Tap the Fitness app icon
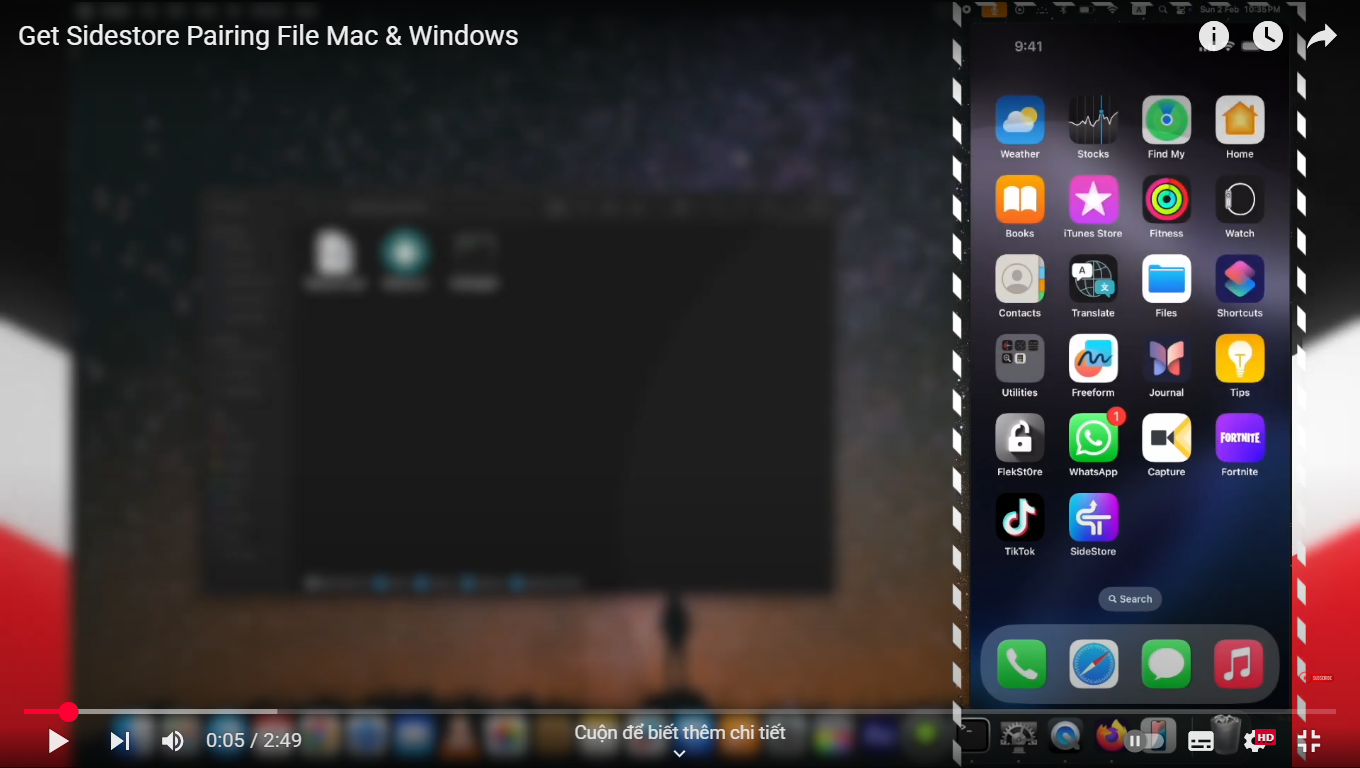The width and height of the screenshot is (1360, 768). coord(1166,199)
